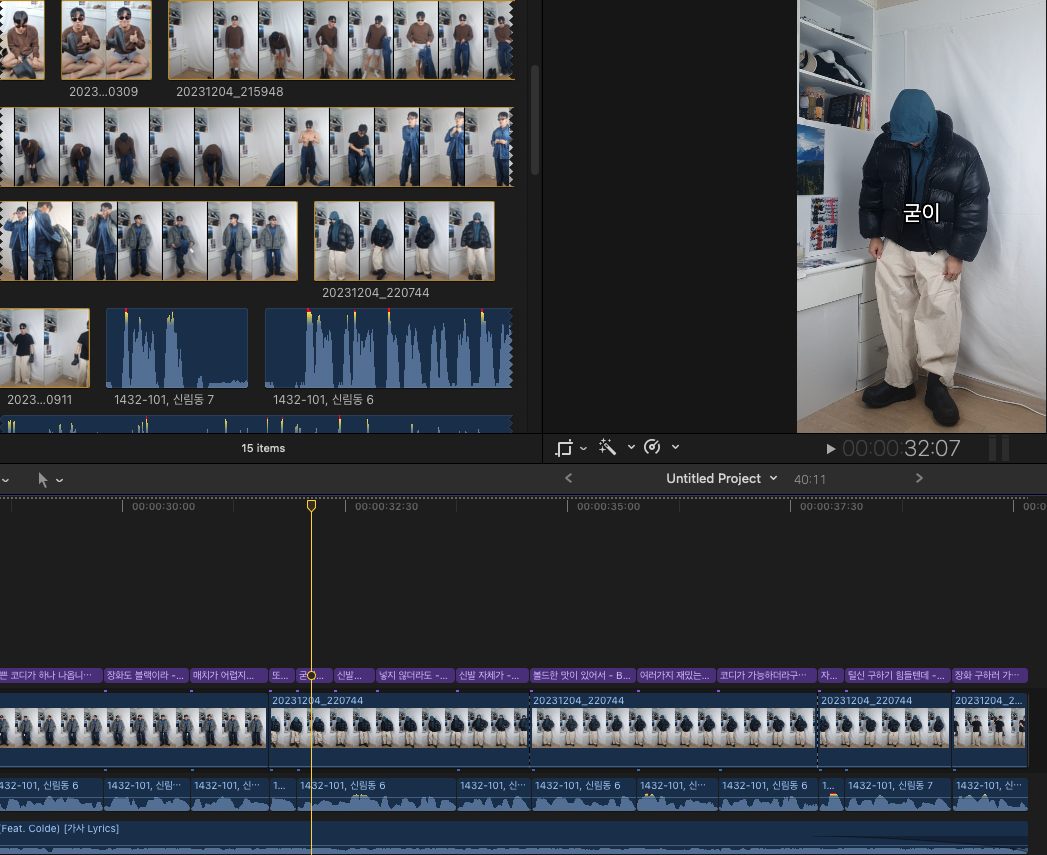
Task: Select the grey-jacket video clip before the first 20231204_220744 clip
Action: click(134, 729)
